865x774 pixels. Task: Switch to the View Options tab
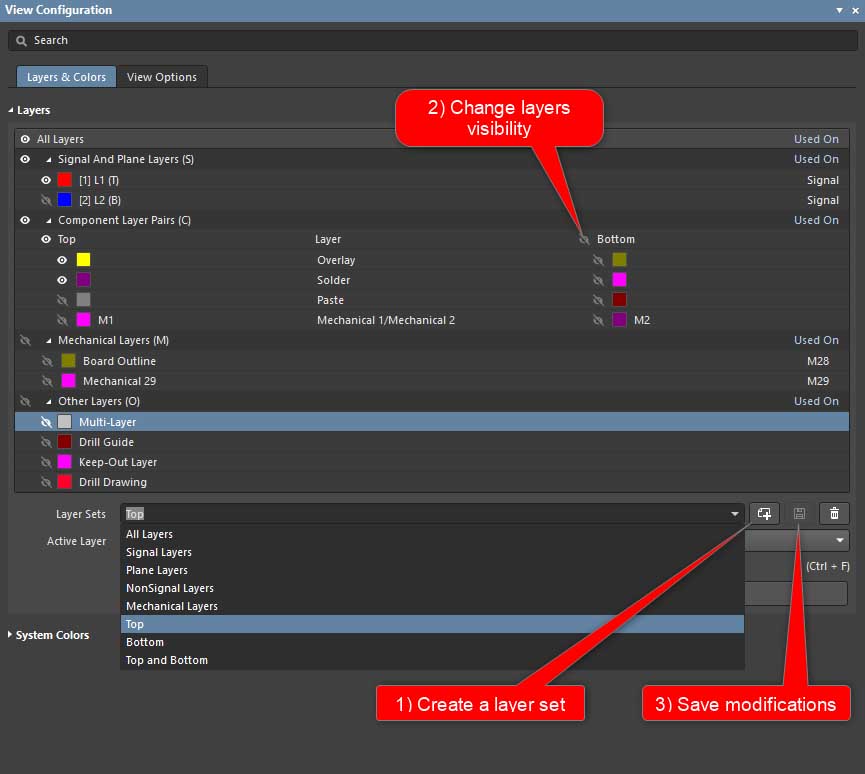(162, 77)
